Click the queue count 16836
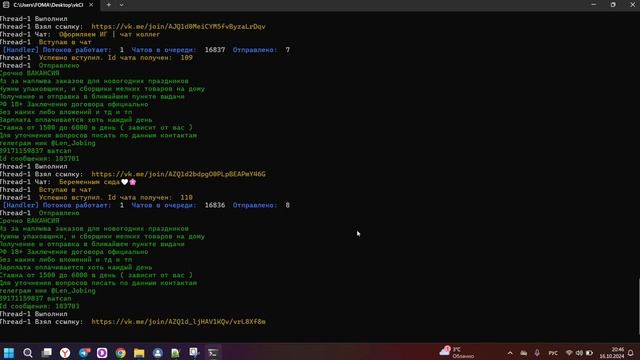 [x=215, y=205]
